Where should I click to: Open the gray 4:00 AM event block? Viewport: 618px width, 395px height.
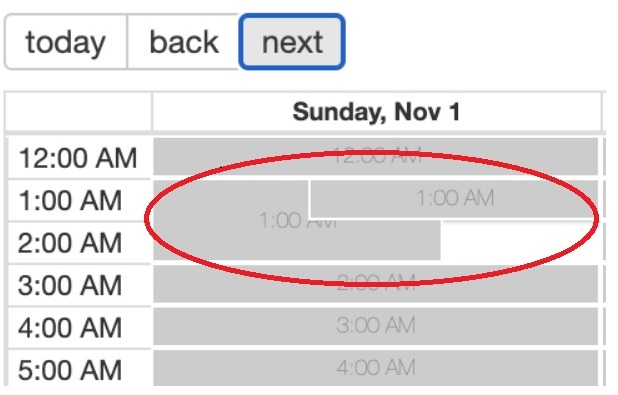coord(376,368)
